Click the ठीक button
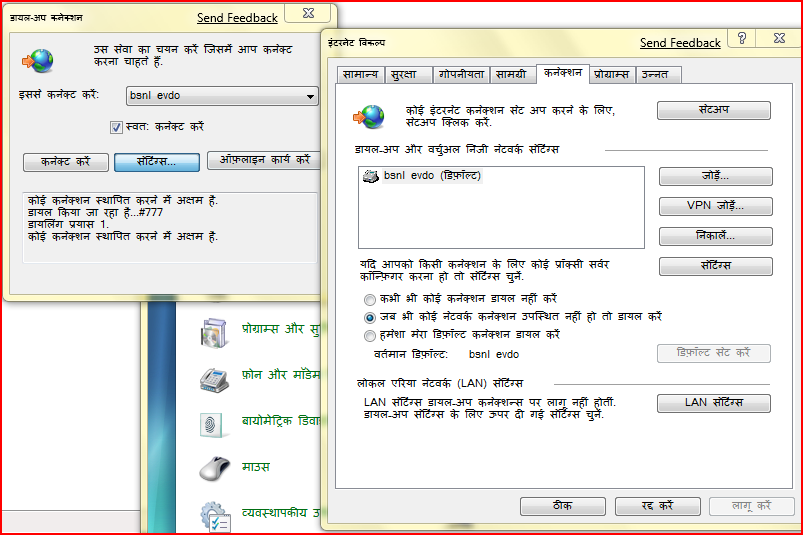The image size is (803, 535). (x=563, y=506)
